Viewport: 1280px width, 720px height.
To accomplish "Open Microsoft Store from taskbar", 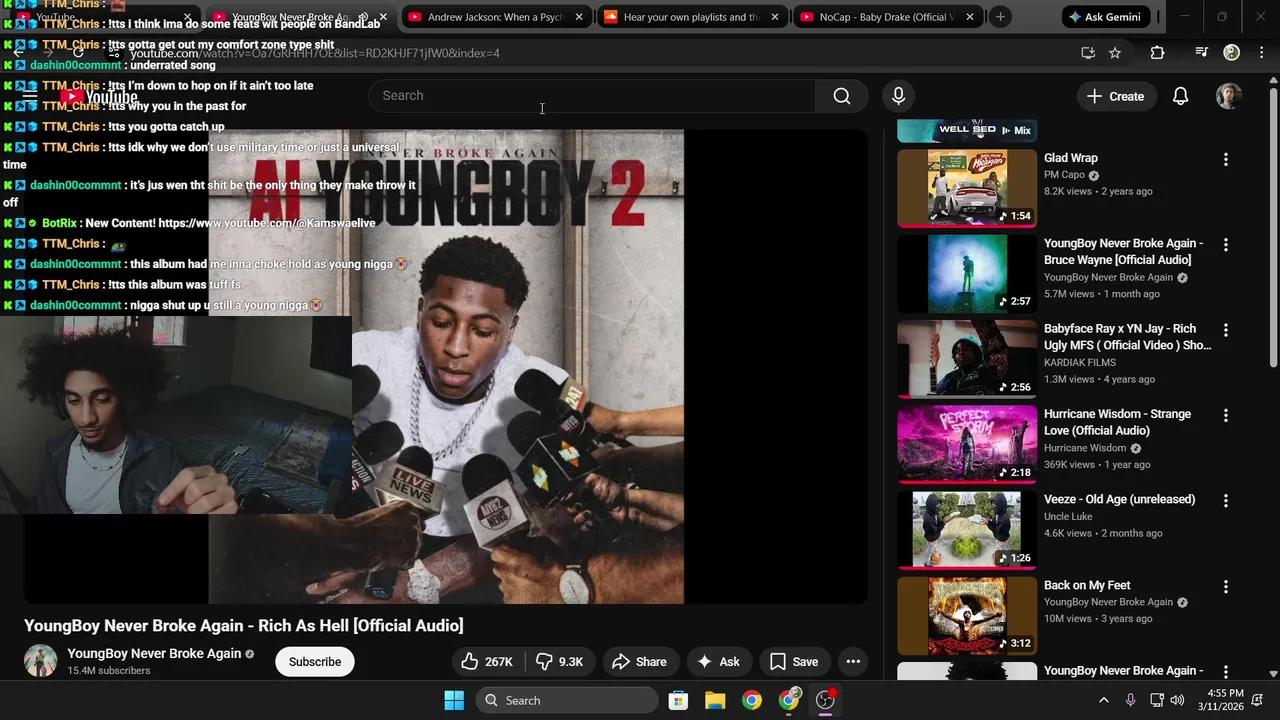I will pyautogui.click(x=678, y=700).
